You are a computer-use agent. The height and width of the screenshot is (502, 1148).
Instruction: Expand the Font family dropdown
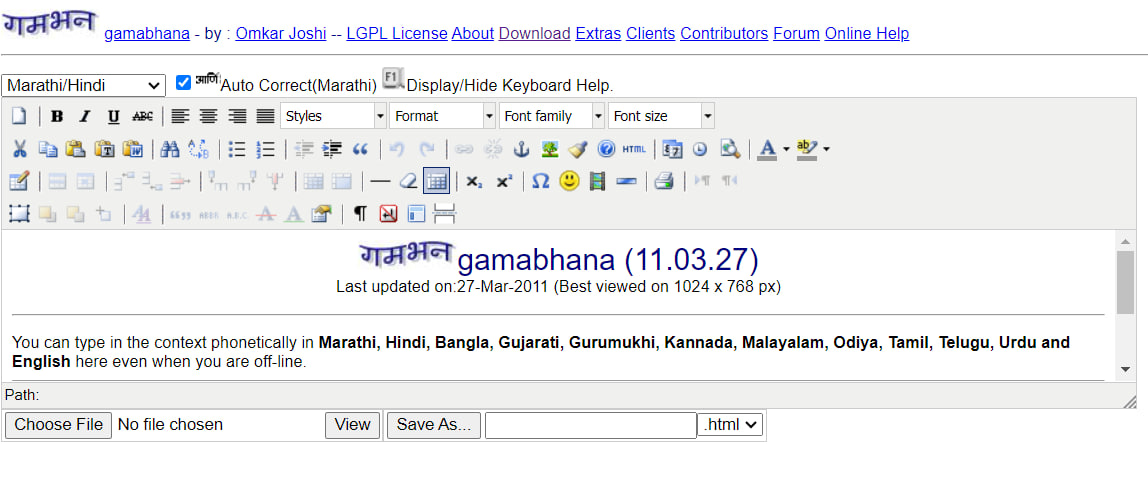(552, 116)
